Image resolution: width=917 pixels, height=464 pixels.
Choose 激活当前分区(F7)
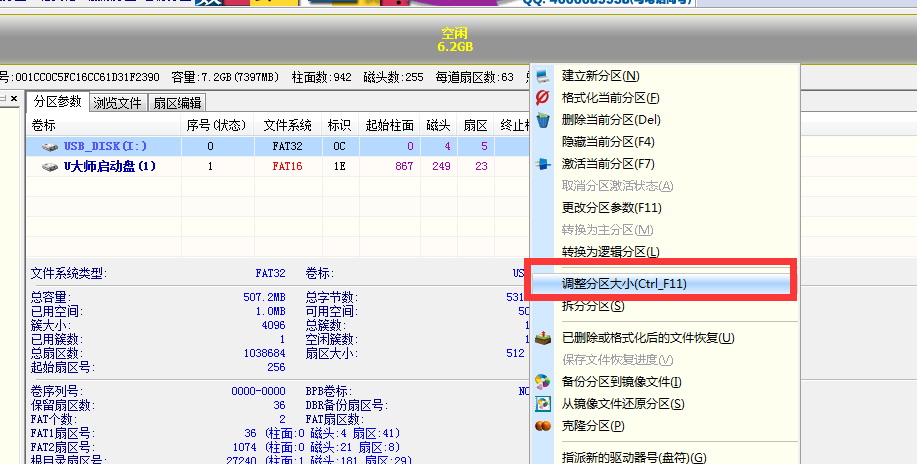click(608, 164)
